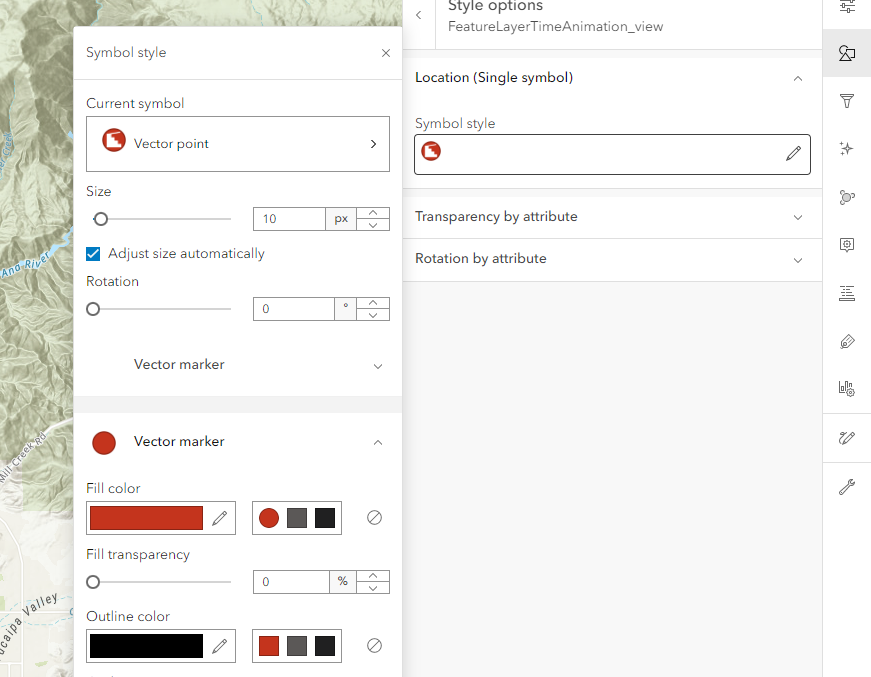Click the wrench configuration icon
The height and width of the screenshot is (677, 871).
[x=847, y=487]
